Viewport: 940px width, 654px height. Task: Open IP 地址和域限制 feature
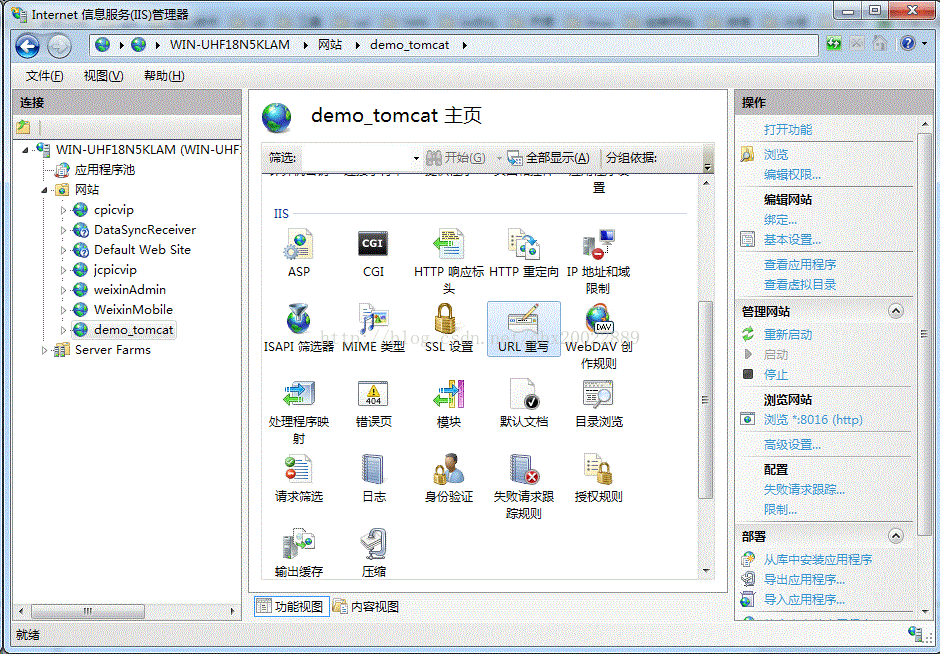598,261
